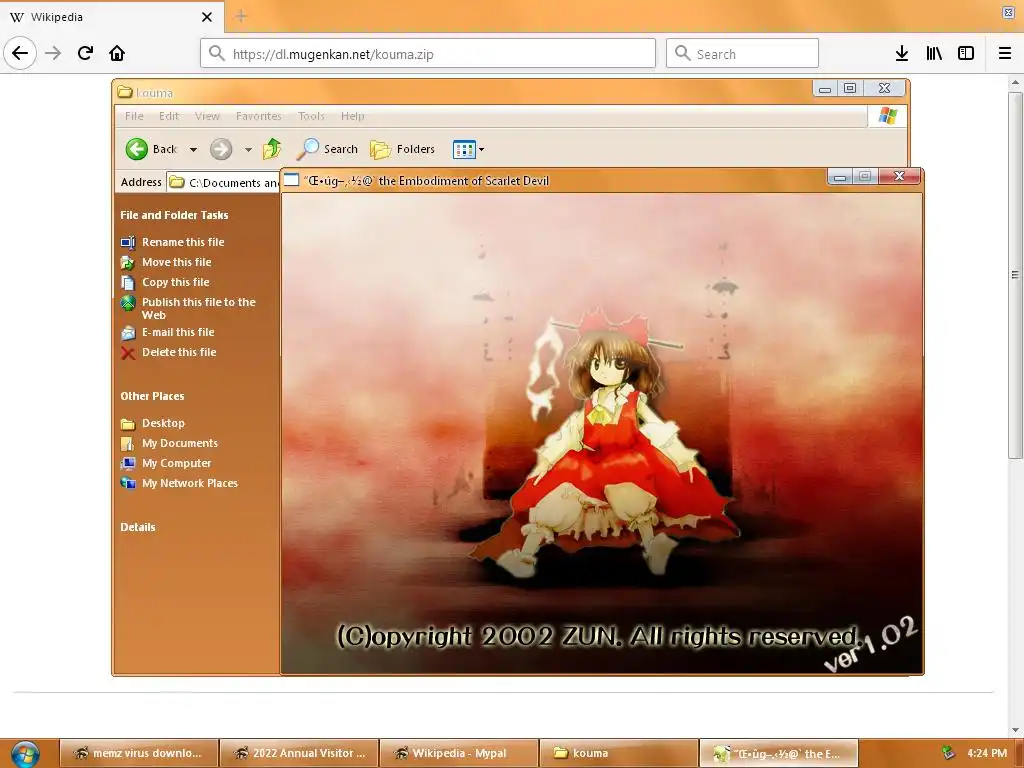Click the Explorer Address path field
Image resolution: width=1024 pixels, height=768 pixels.
point(223,182)
